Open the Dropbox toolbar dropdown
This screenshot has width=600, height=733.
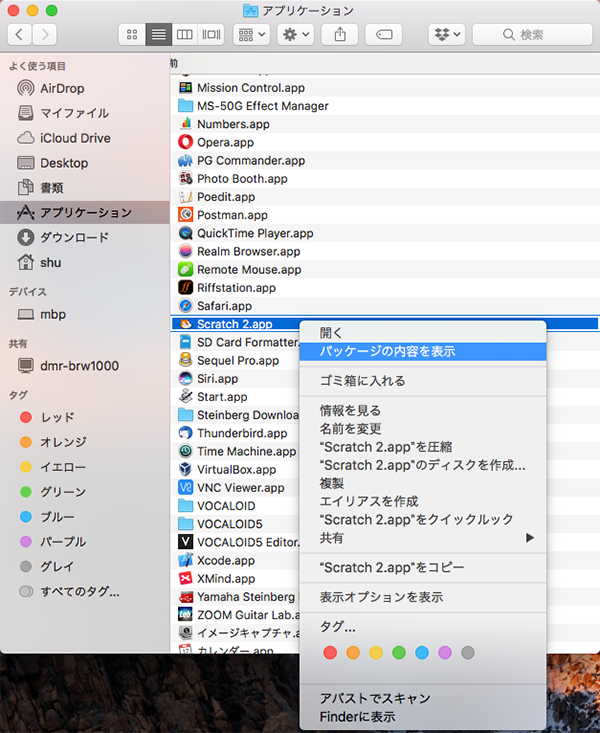point(447,35)
